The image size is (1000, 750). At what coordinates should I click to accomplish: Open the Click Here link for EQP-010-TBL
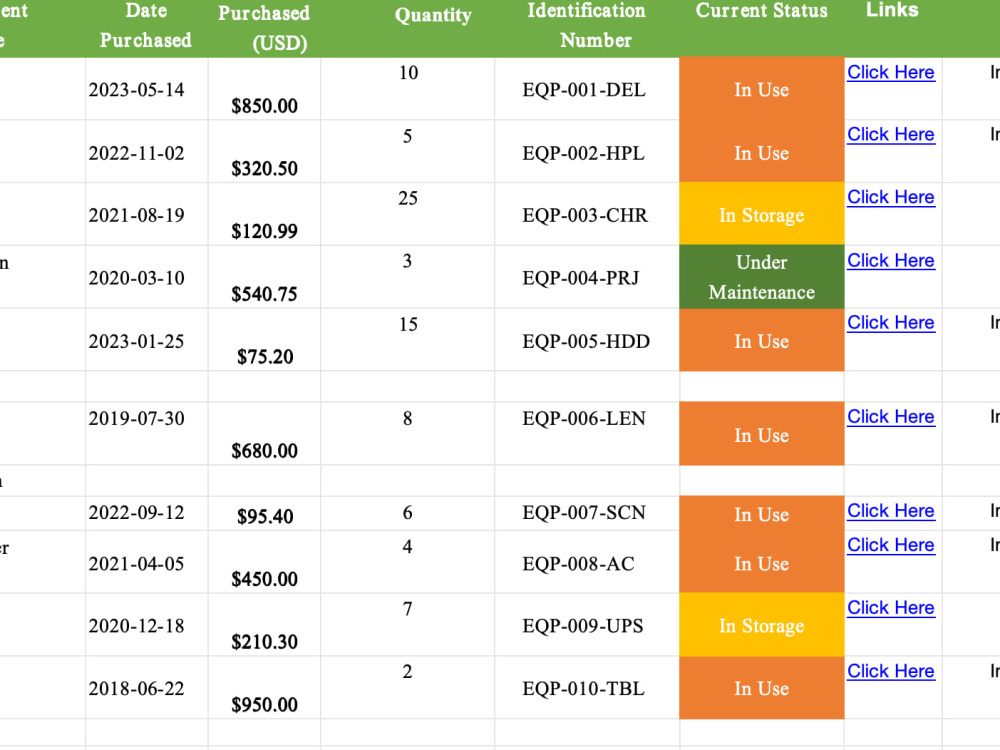coord(890,671)
